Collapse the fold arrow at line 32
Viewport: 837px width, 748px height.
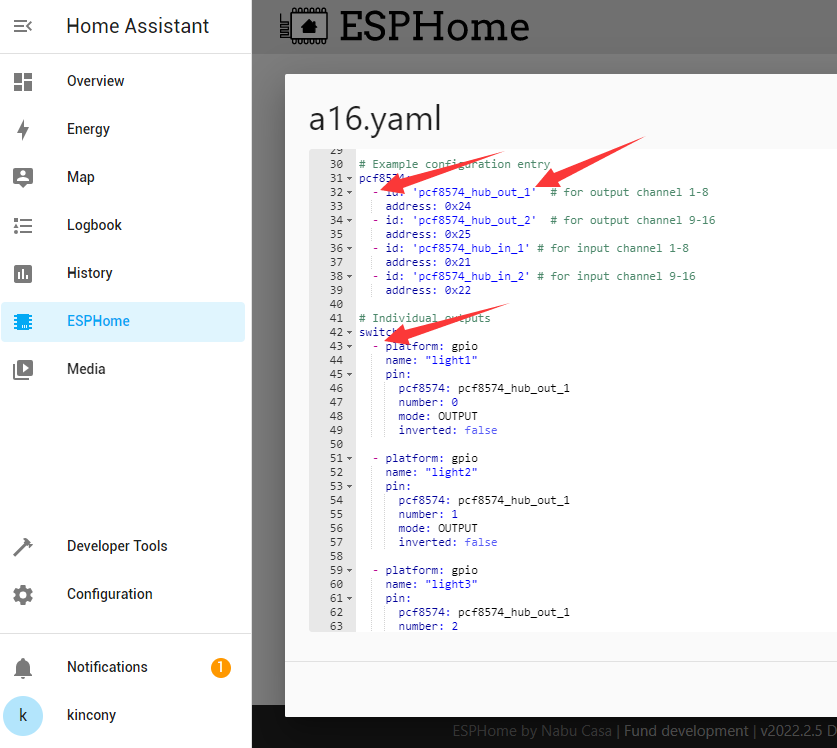(349, 192)
